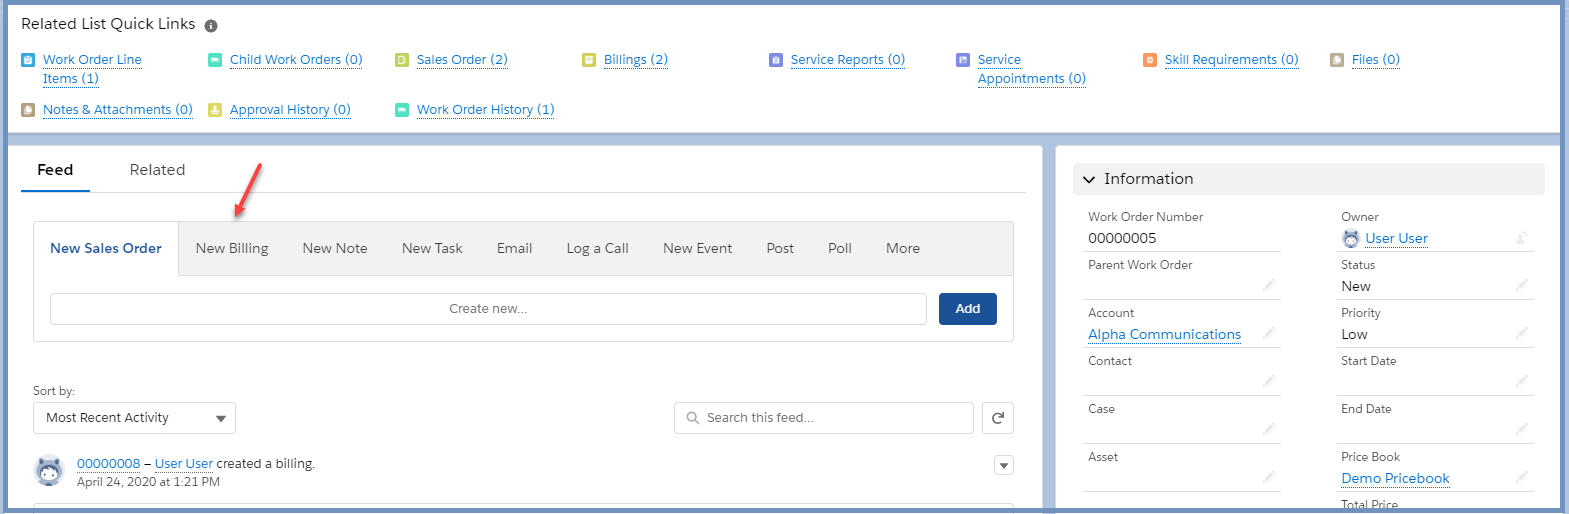1569x514 pixels.
Task: Click the Work Order Line Items icon
Action: (28, 60)
